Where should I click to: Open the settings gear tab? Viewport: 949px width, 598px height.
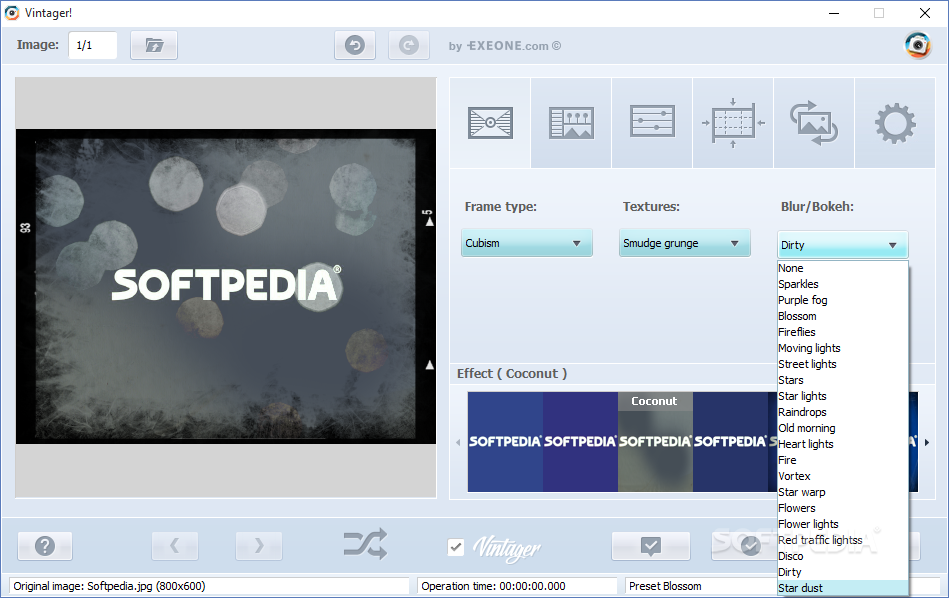895,123
